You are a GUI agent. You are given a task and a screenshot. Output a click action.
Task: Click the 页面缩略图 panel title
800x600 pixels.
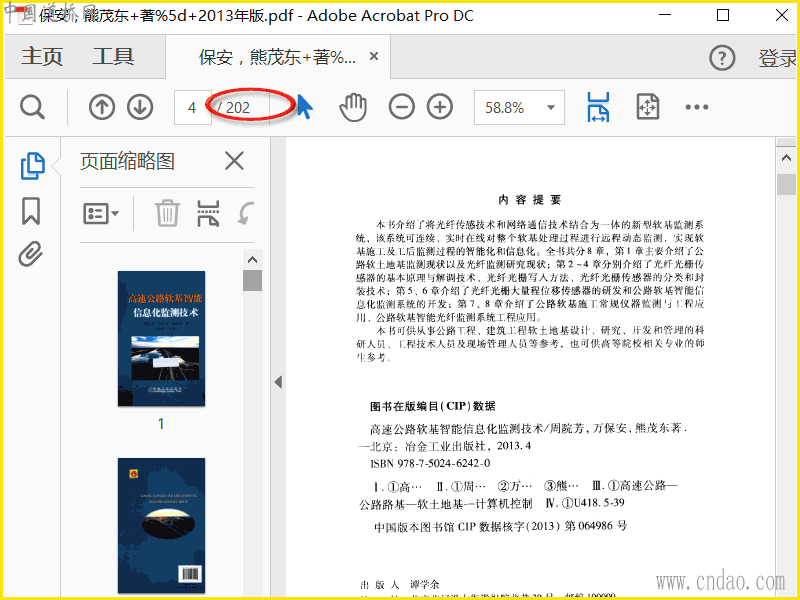coord(128,161)
